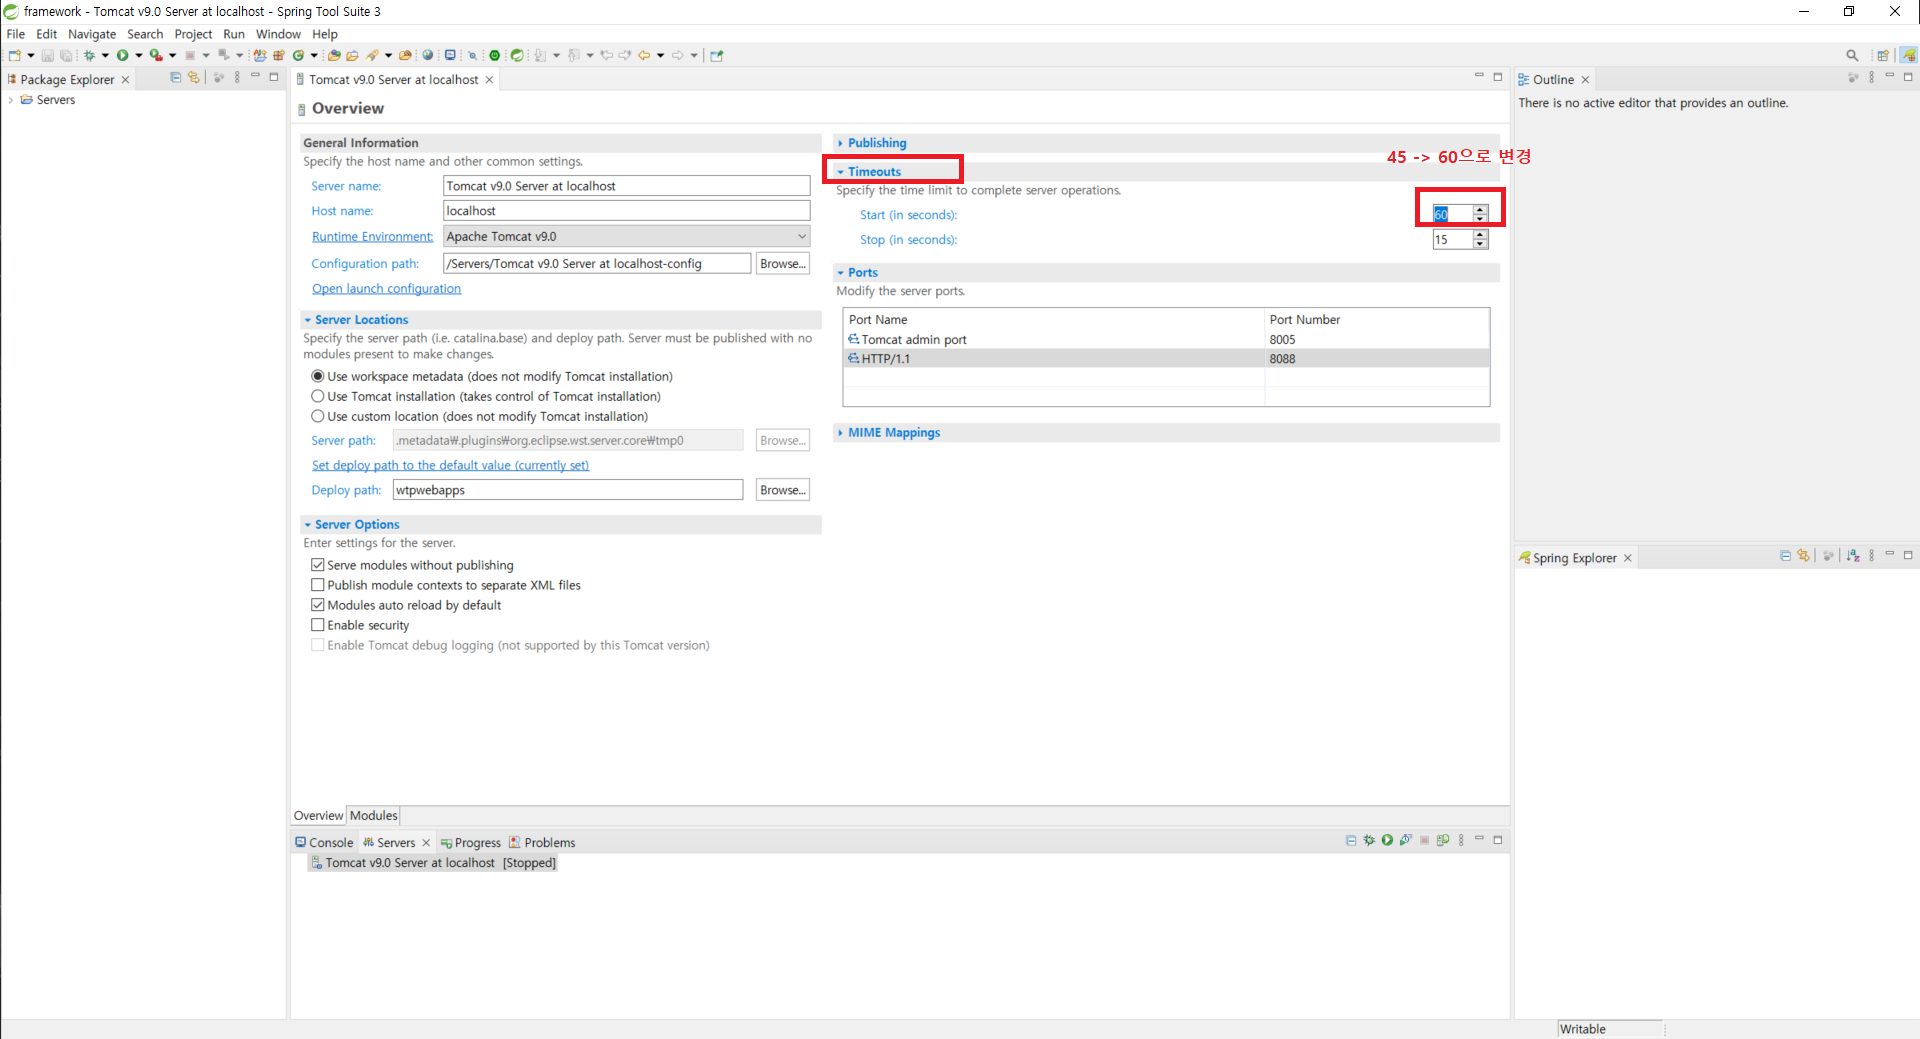This screenshot has width=1920, height=1039.
Task: Open the Window menu
Action: pos(278,34)
